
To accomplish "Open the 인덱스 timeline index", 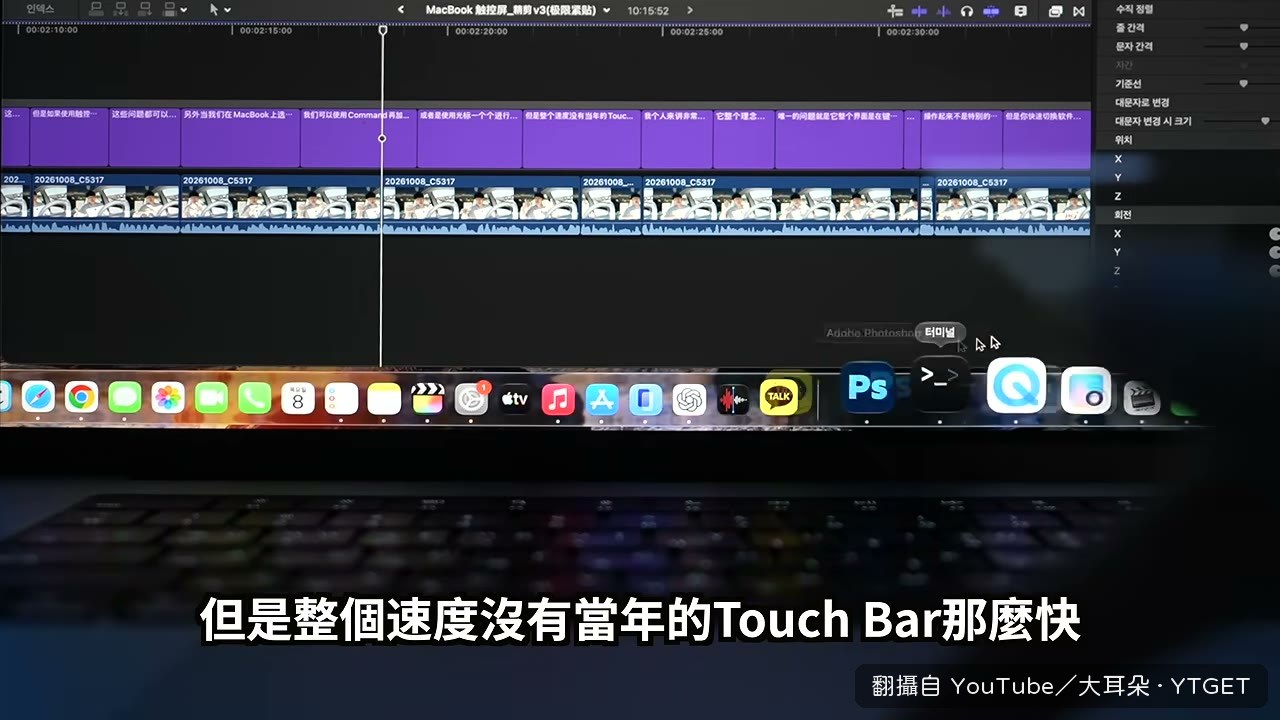I will point(40,9).
